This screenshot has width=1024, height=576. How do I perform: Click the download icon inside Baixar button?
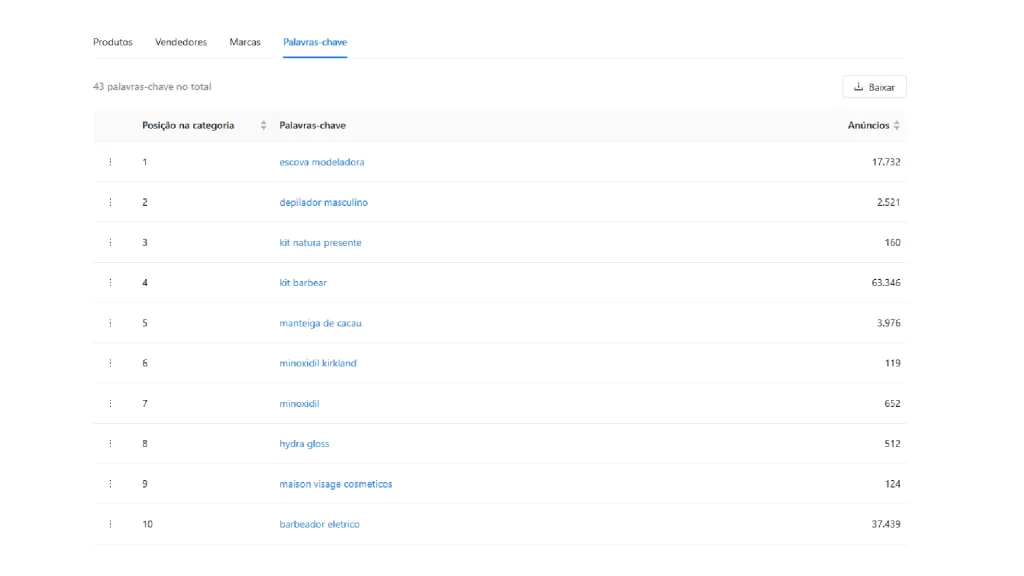click(857, 86)
